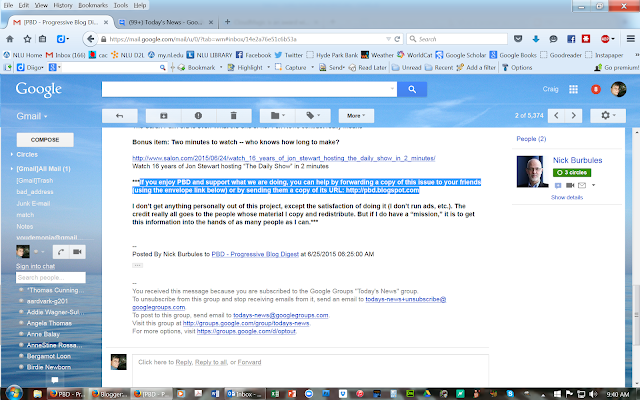The height and width of the screenshot is (400, 640).
Task: Open the Gmail product switcher dropdown
Action: (32, 116)
